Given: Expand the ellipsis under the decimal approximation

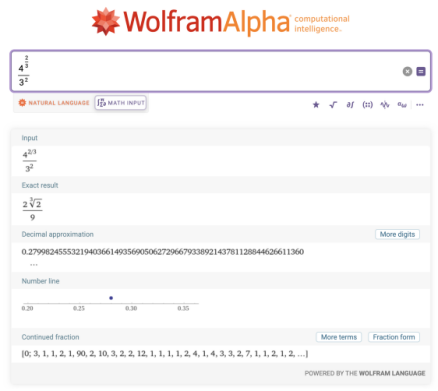Looking at the screenshot, I should click(x=34, y=265).
